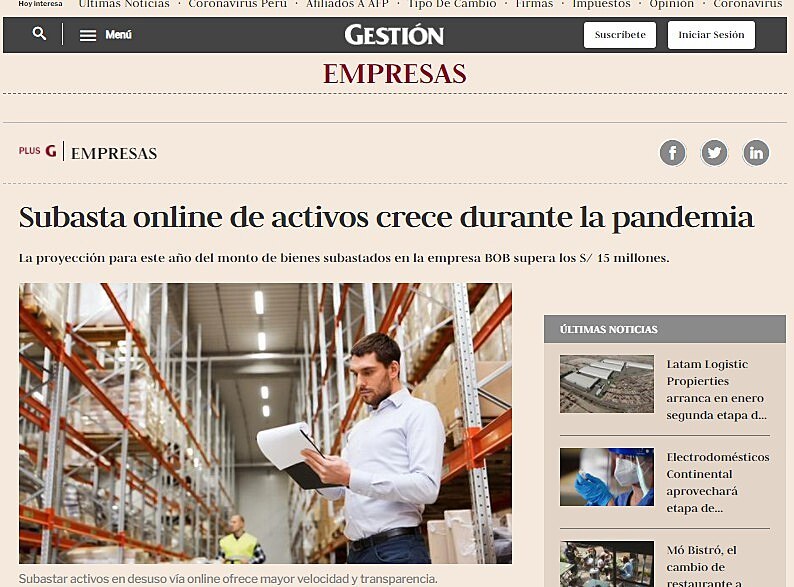Click the Gestión logo
Screen dimensions: 794x587
point(394,35)
